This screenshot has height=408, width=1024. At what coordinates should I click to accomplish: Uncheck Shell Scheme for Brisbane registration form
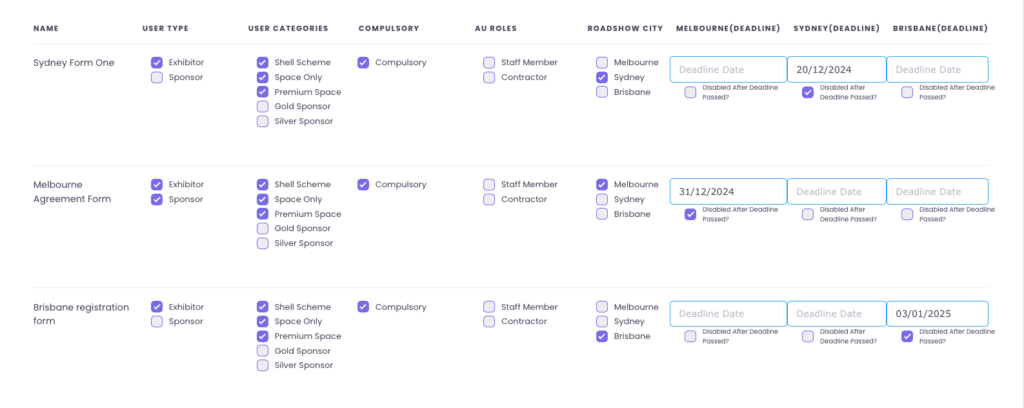click(262, 306)
